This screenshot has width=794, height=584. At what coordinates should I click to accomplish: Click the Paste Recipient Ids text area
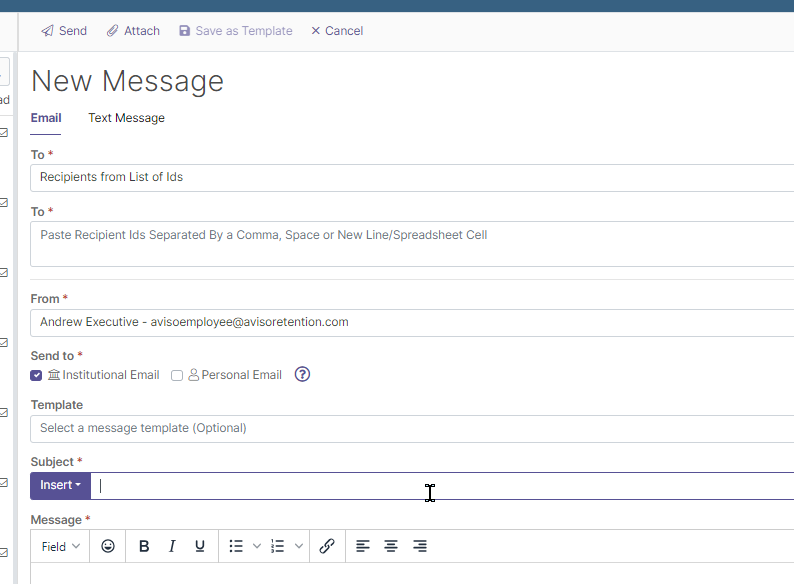(x=412, y=244)
